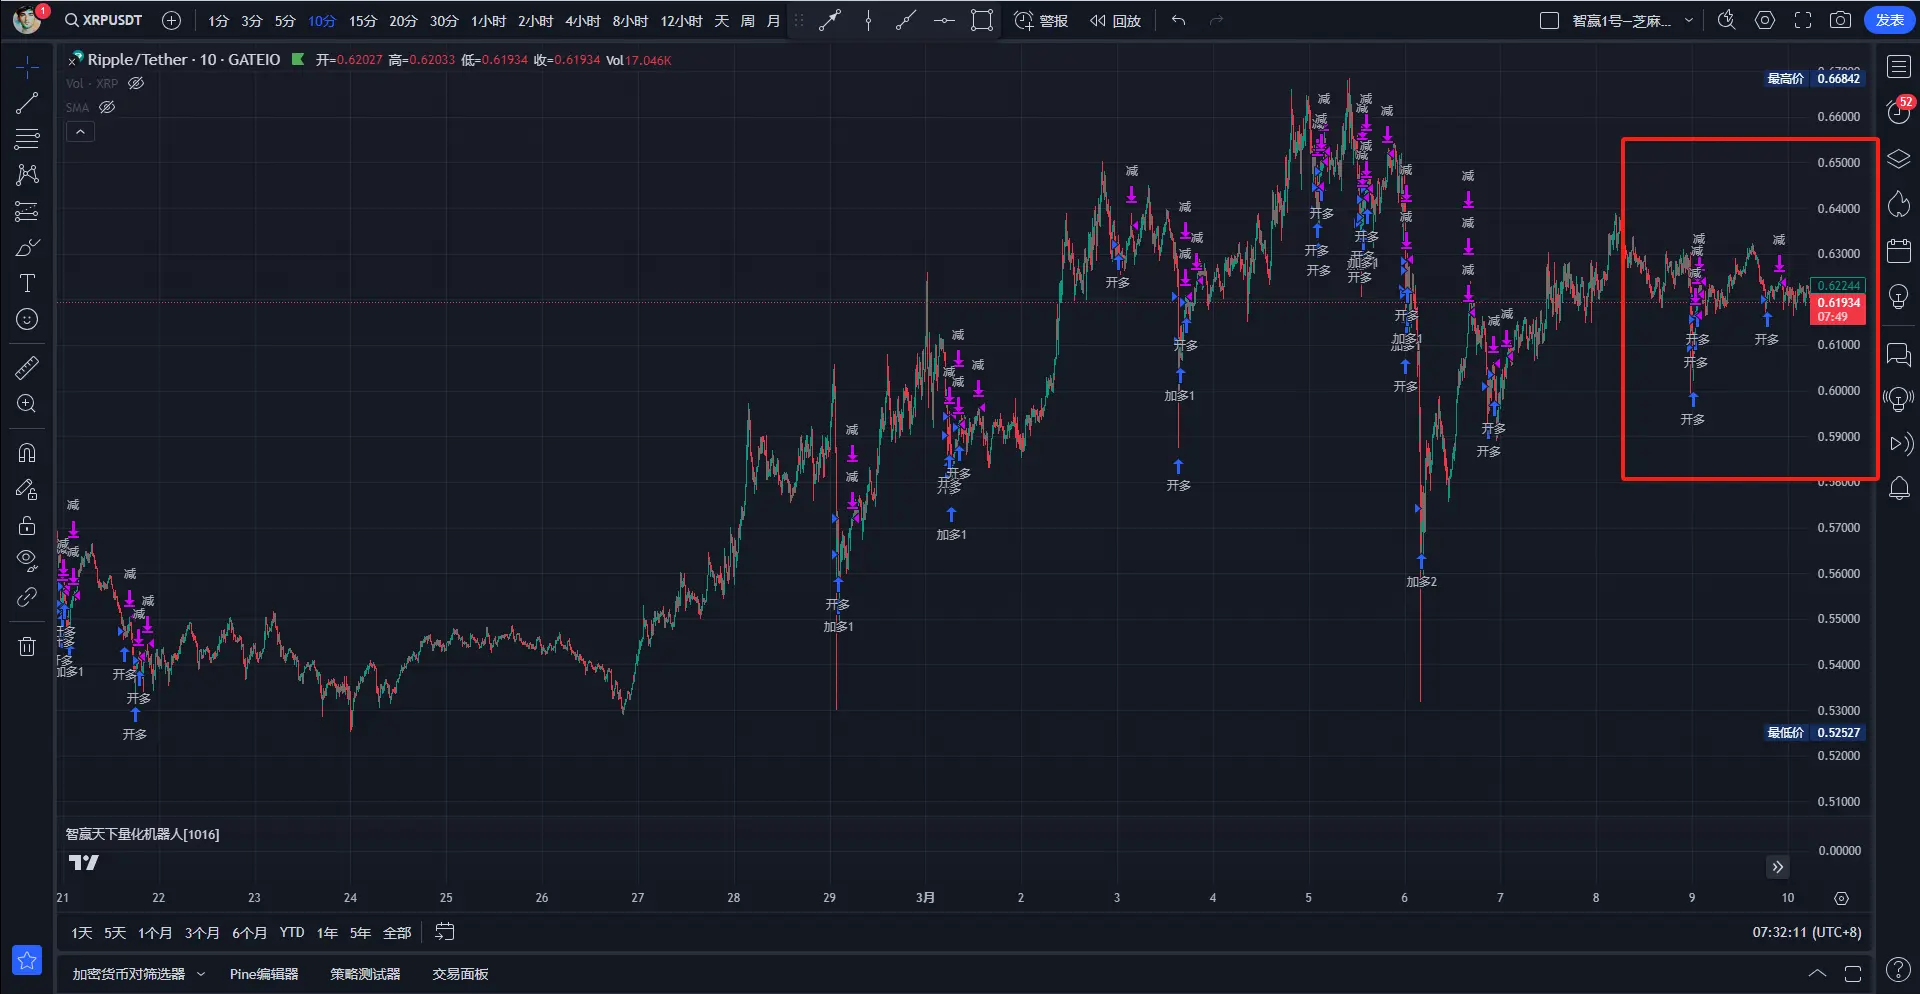This screenshot has height=994, width=1920.
Task: Switch to the 15分 timeframe
Action: pyautogui.click(x=363, y=21)
